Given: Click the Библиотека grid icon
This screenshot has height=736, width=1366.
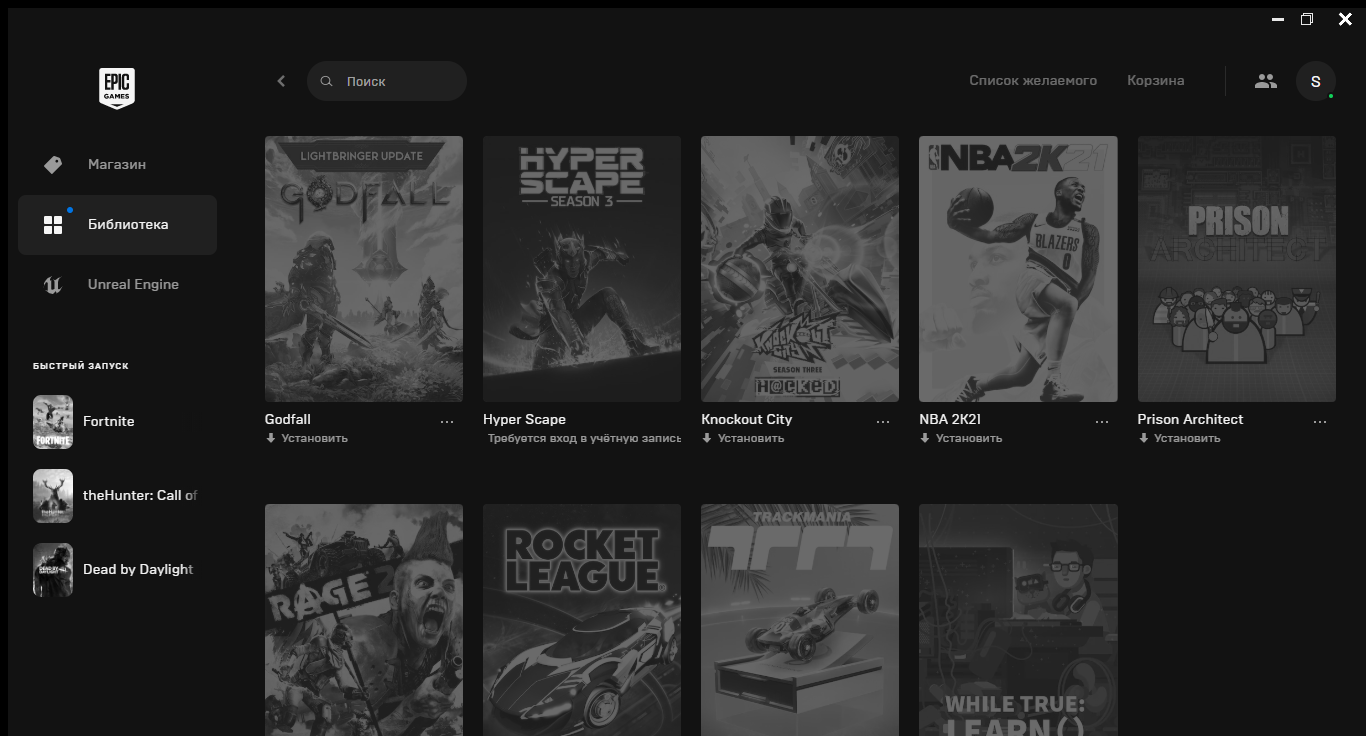Looking at the screenshot, I should (53, 225).
